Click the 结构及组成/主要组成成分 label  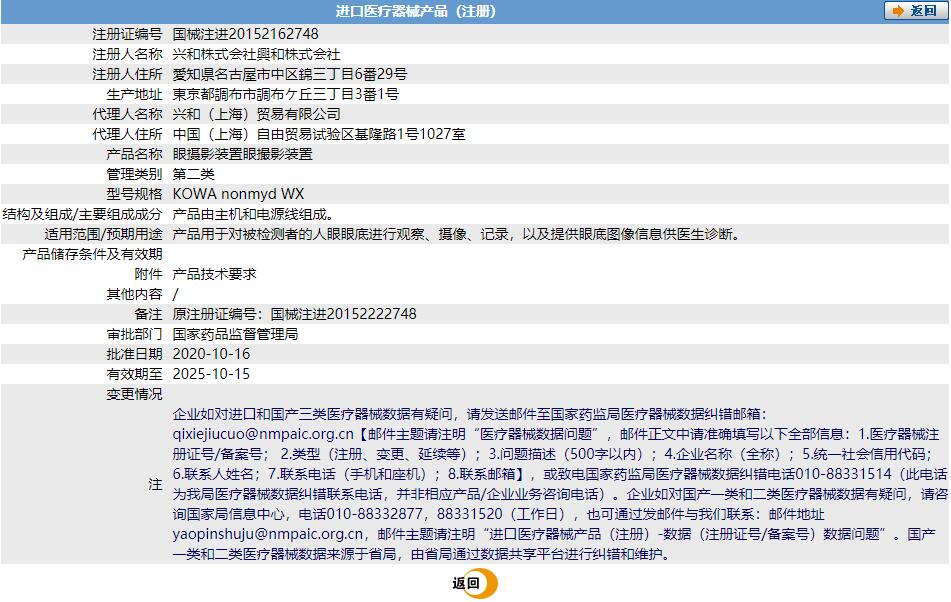(x=82, y=214)
